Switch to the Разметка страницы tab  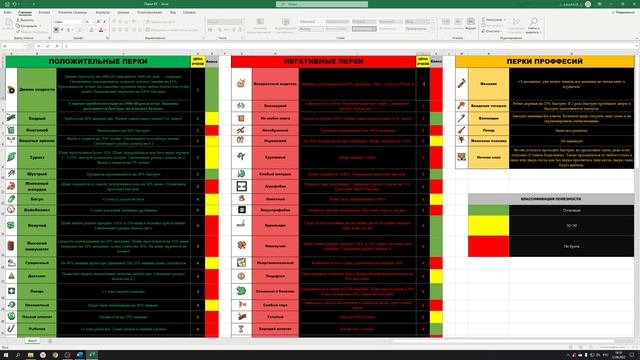[73, 13]
